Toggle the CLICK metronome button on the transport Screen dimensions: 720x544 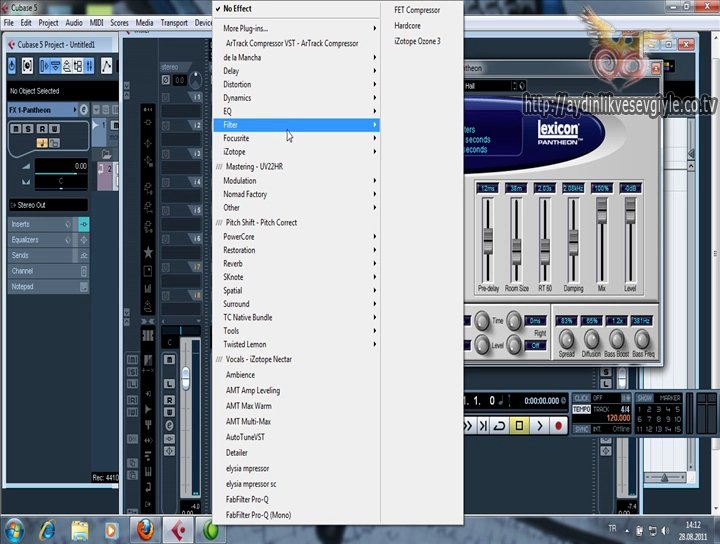tap(581, 398)
